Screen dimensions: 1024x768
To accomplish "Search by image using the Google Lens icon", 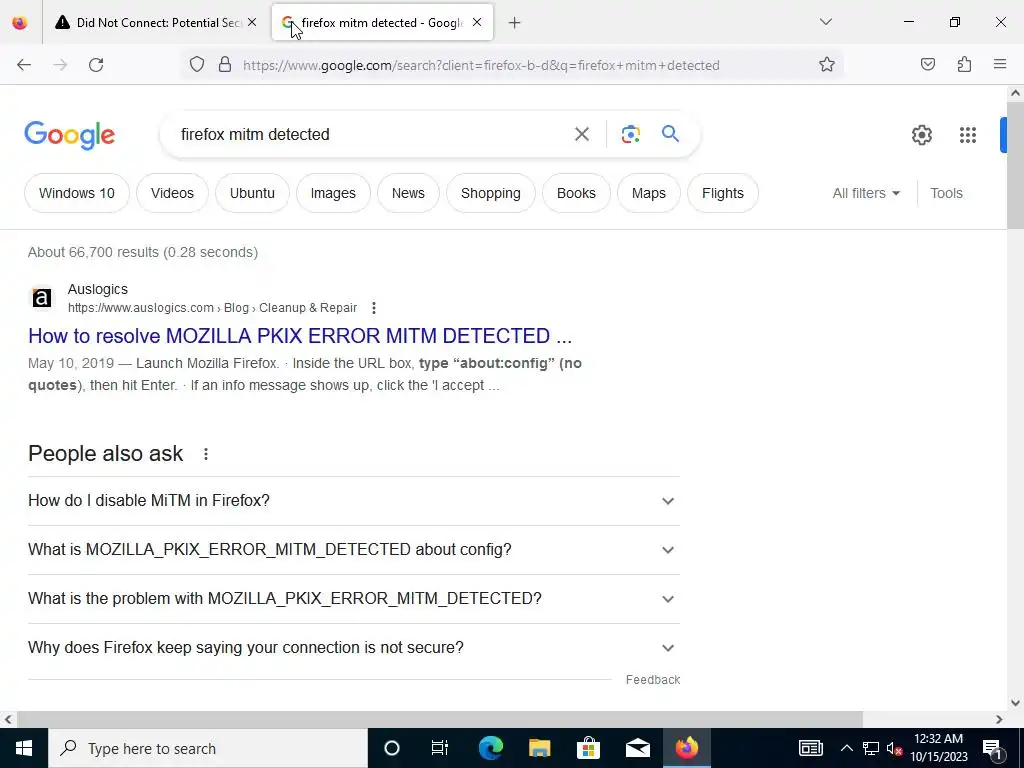I will (x=631, y=135).
